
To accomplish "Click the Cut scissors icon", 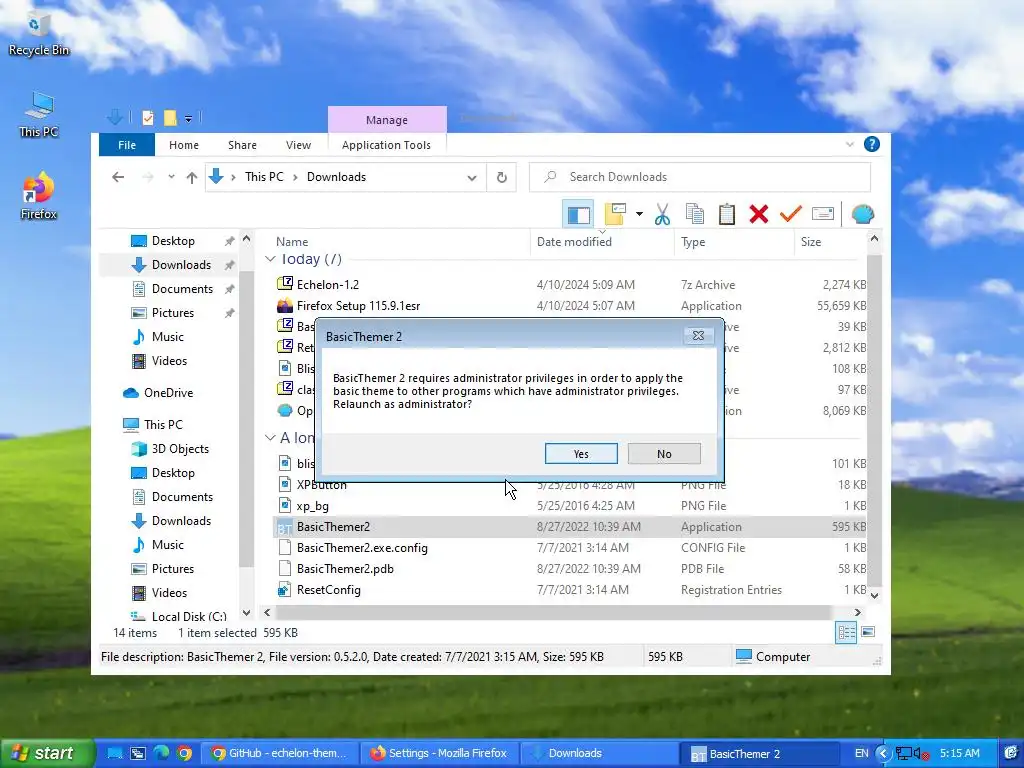I will pyautogui.click(x=662, y=214).
